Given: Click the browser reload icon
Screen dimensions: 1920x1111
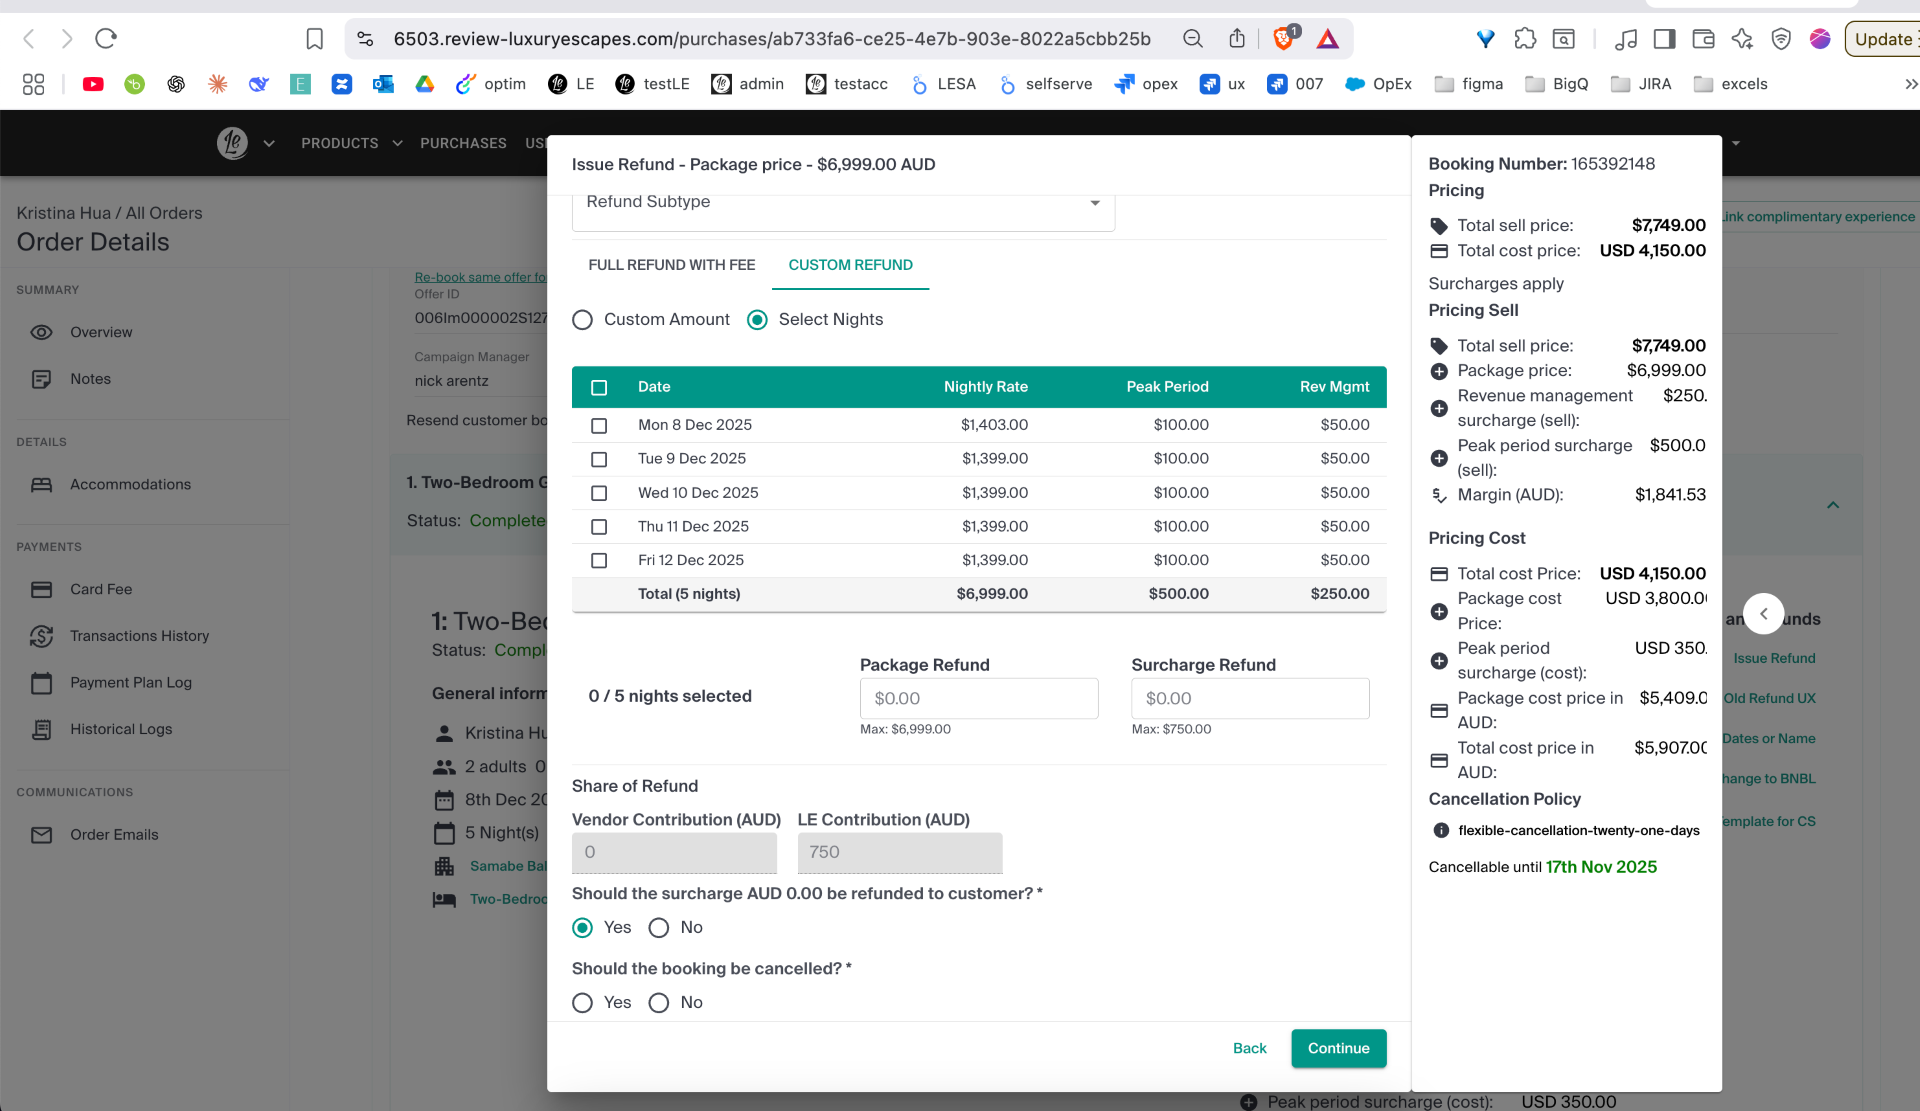Looking at the screenshot, I should point(106,39).
